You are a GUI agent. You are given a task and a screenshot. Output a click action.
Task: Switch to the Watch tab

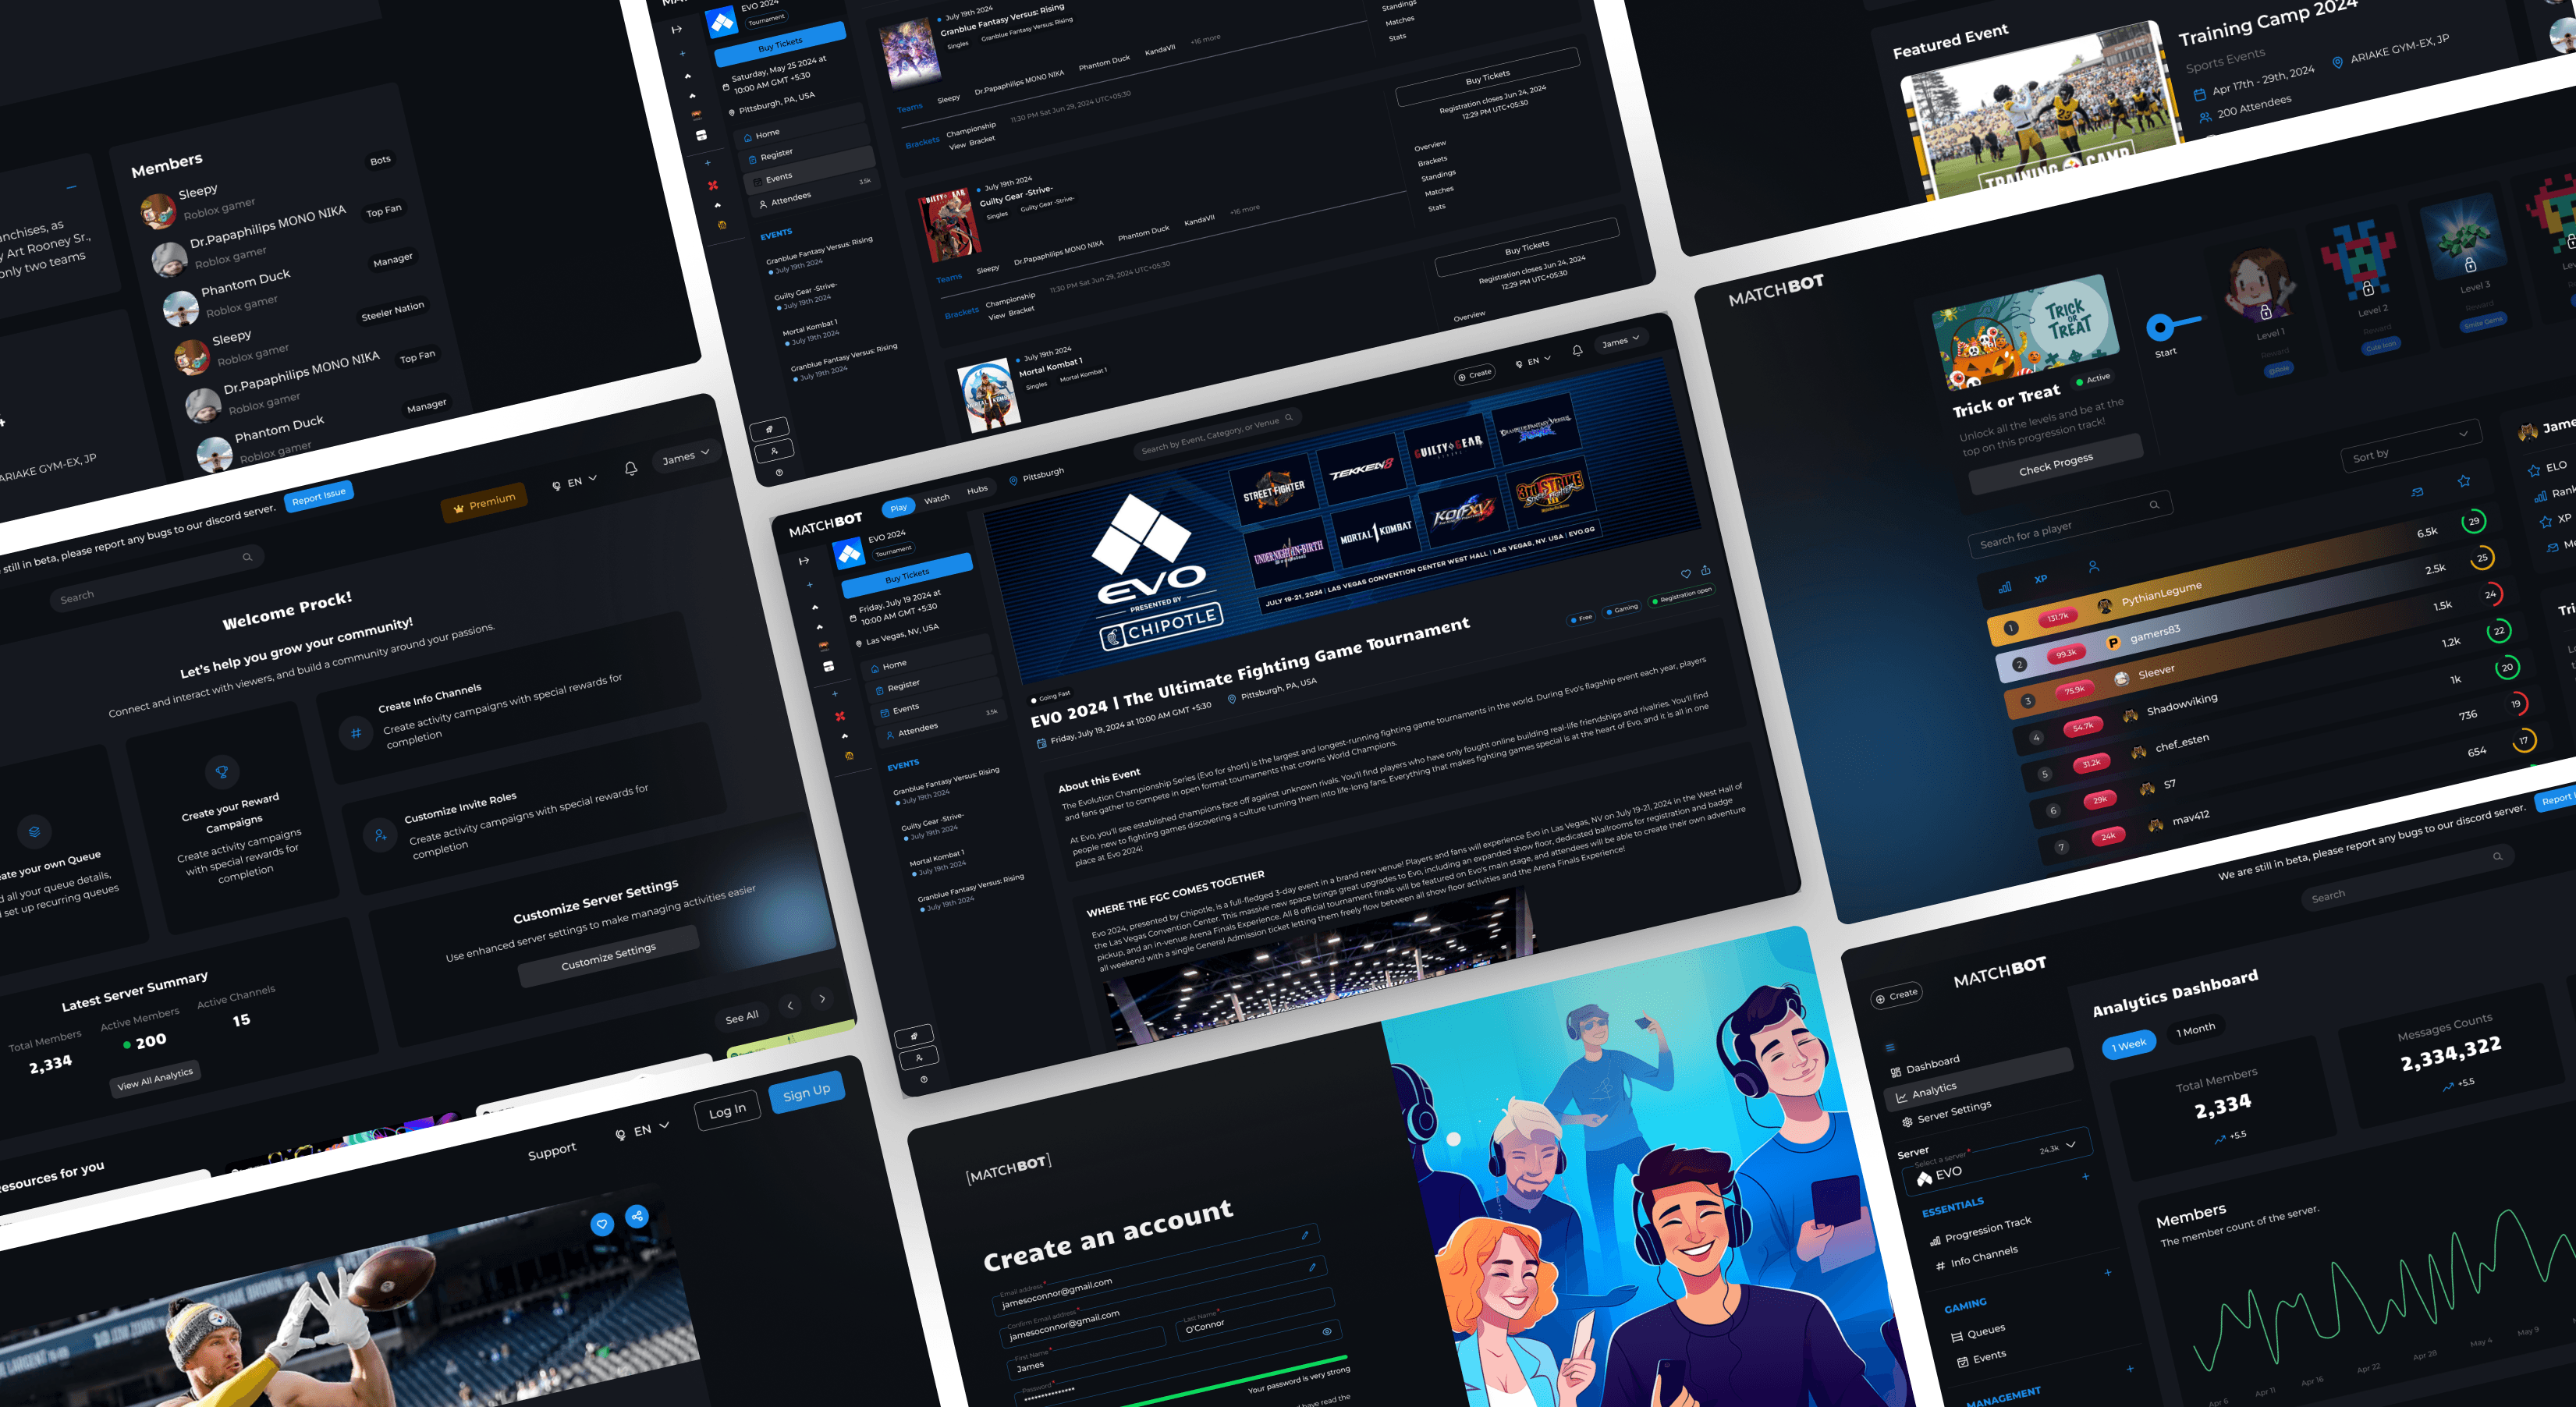937,498
